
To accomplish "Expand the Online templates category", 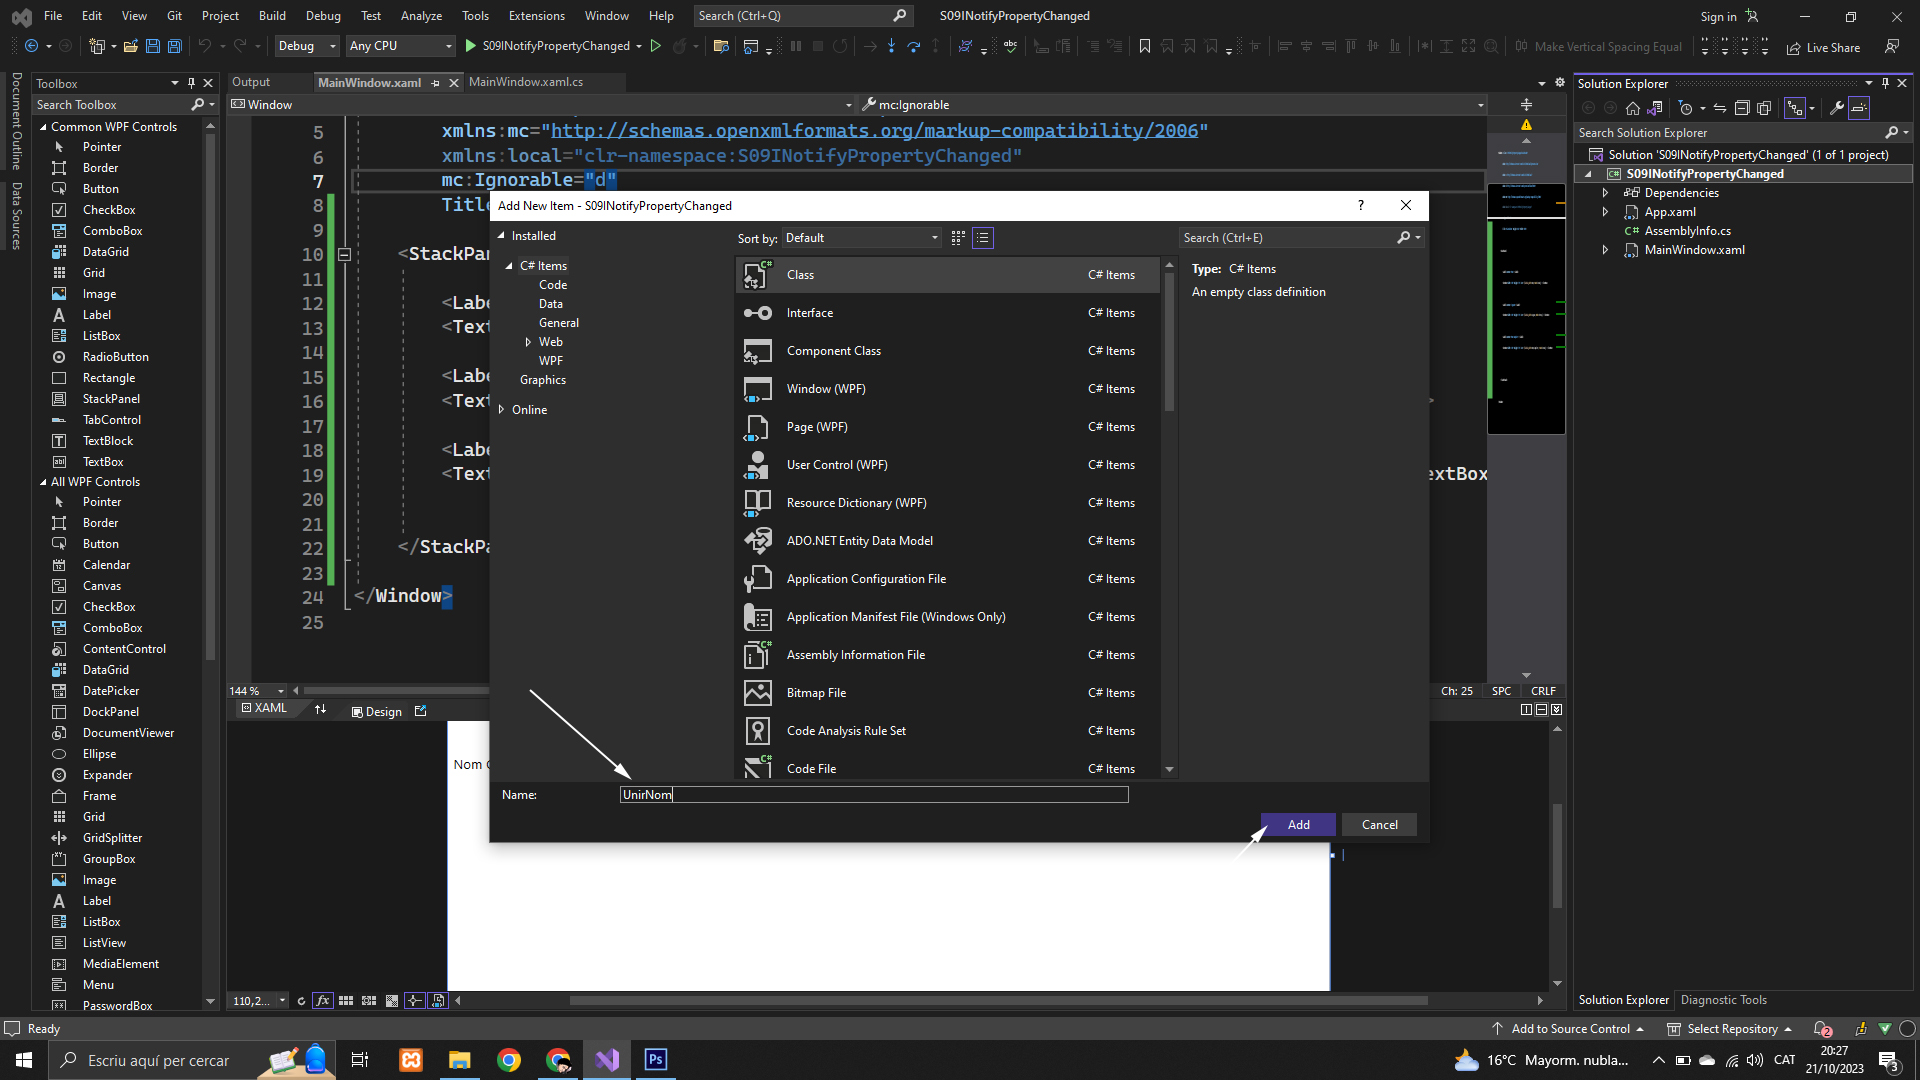I will click(x=502, y=410).
